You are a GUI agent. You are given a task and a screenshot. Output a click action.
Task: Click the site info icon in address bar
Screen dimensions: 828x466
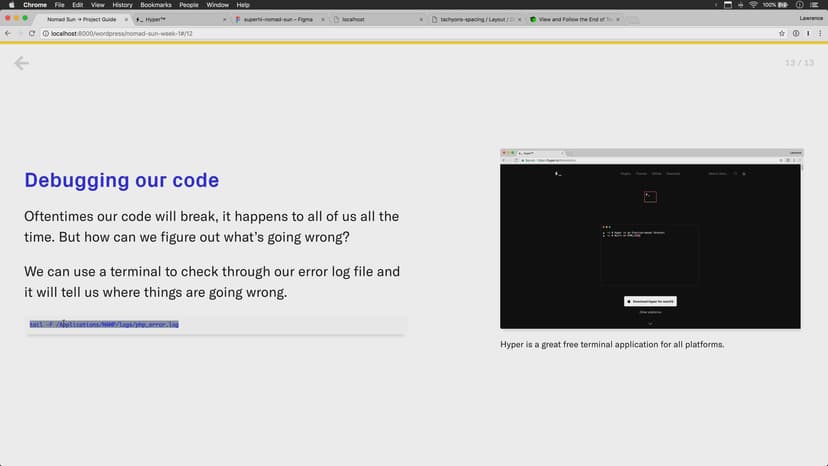[45, 33]
